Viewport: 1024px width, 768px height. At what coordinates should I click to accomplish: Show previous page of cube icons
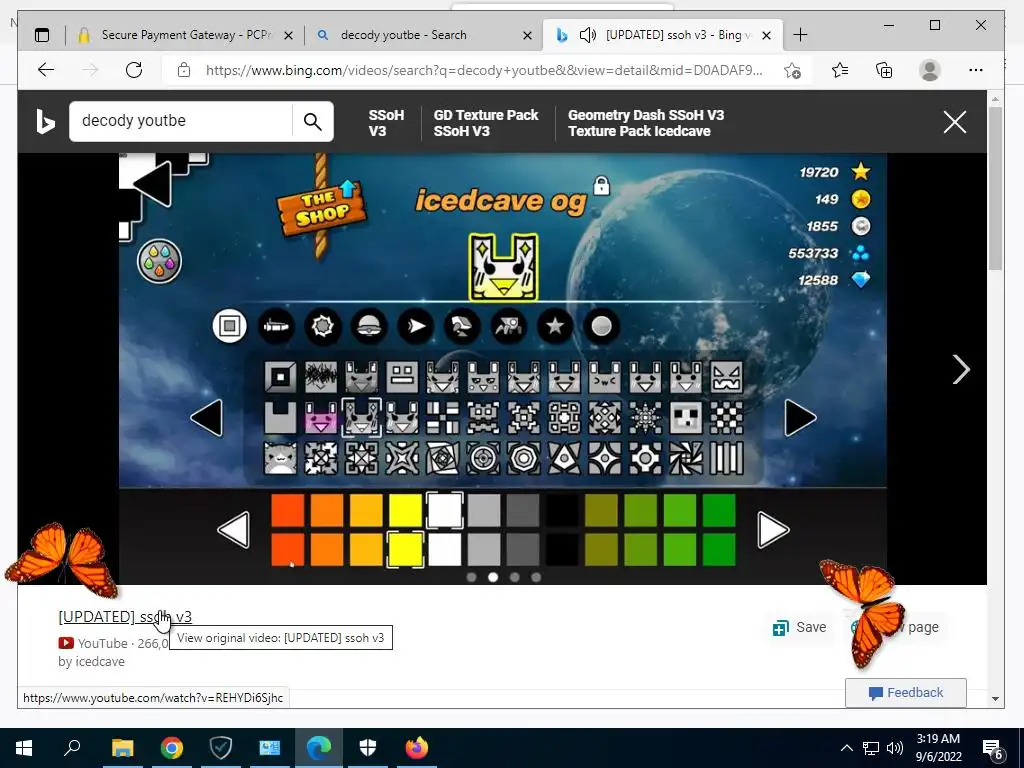(206, 418)
